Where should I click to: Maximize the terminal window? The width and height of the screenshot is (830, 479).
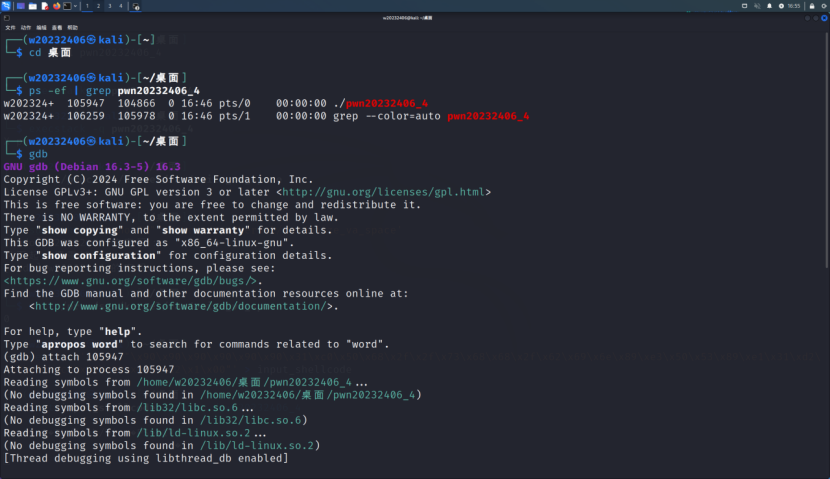(x=816, y=18)
